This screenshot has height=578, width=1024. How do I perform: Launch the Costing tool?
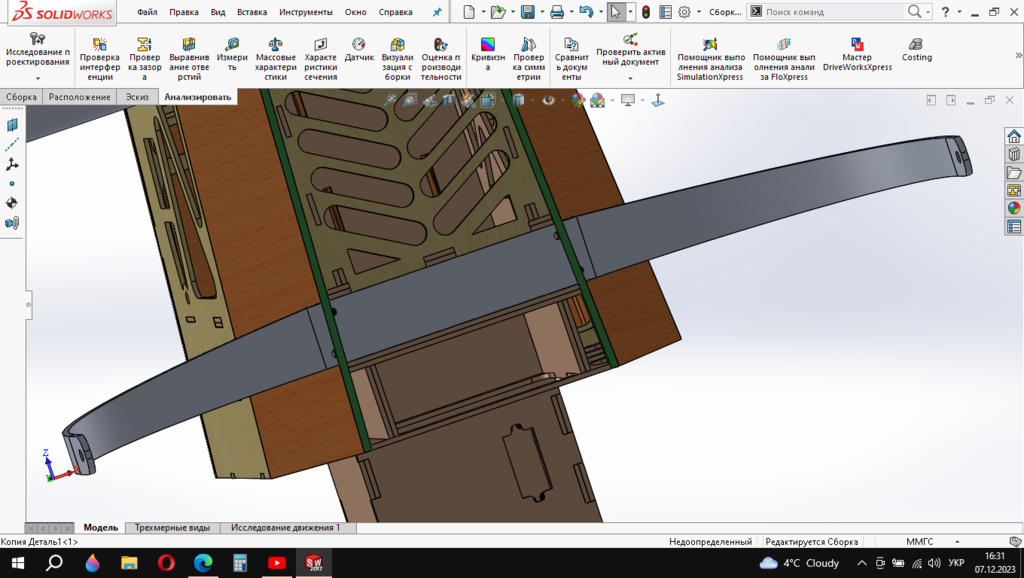(x=916, y=51)
